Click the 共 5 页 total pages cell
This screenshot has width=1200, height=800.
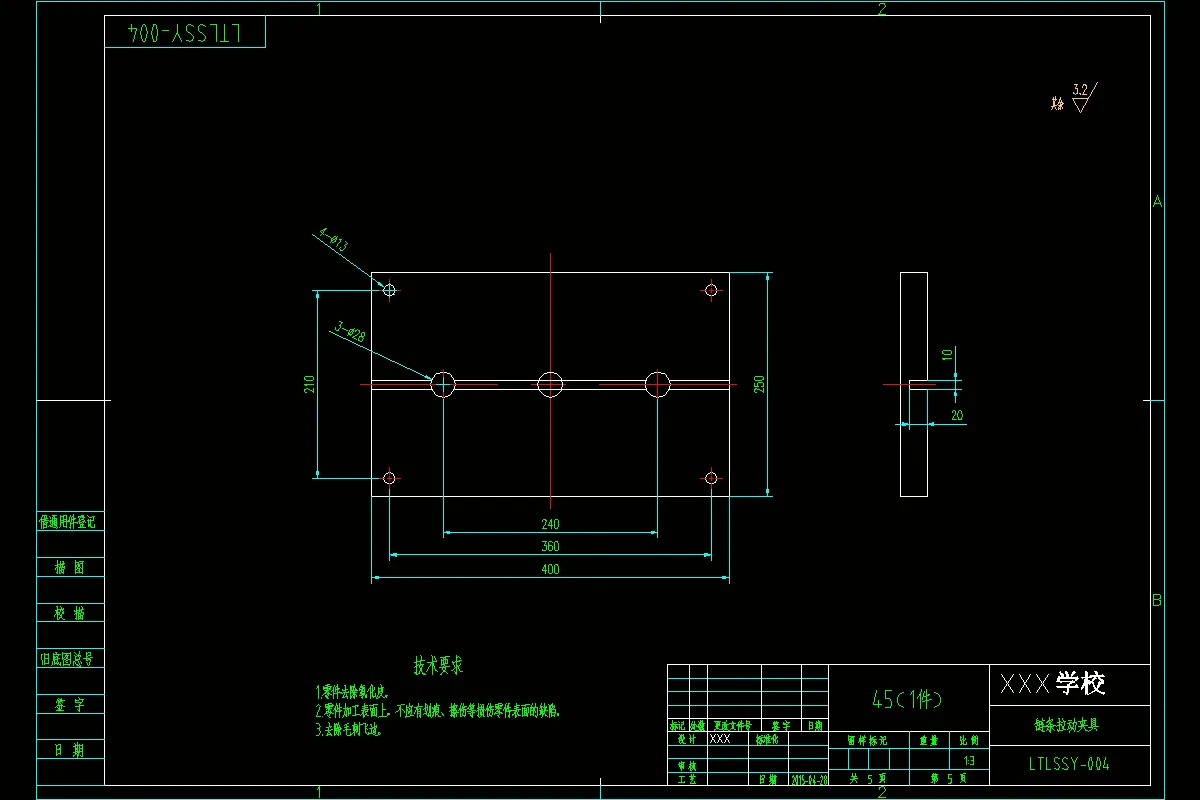tap(868, 779)
